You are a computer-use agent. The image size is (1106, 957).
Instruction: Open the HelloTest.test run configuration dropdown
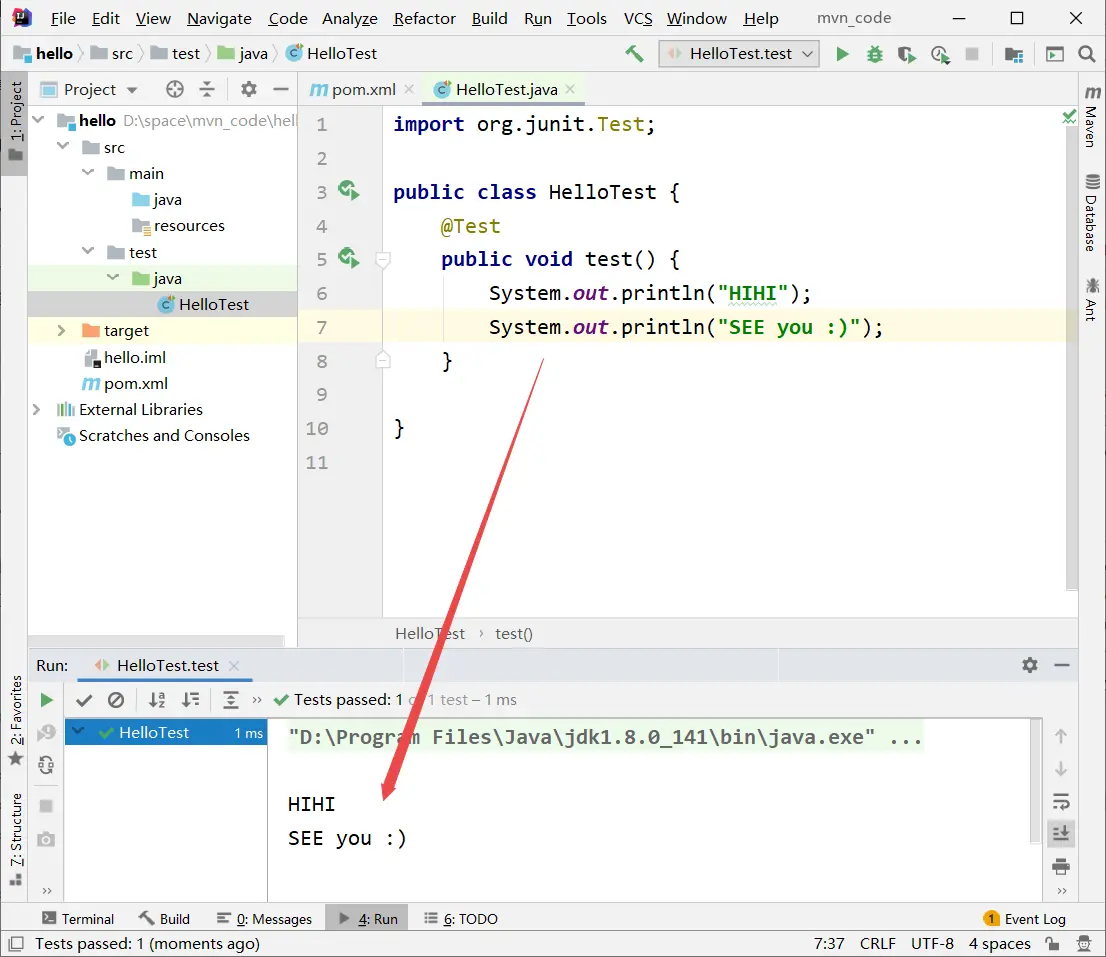739,54
